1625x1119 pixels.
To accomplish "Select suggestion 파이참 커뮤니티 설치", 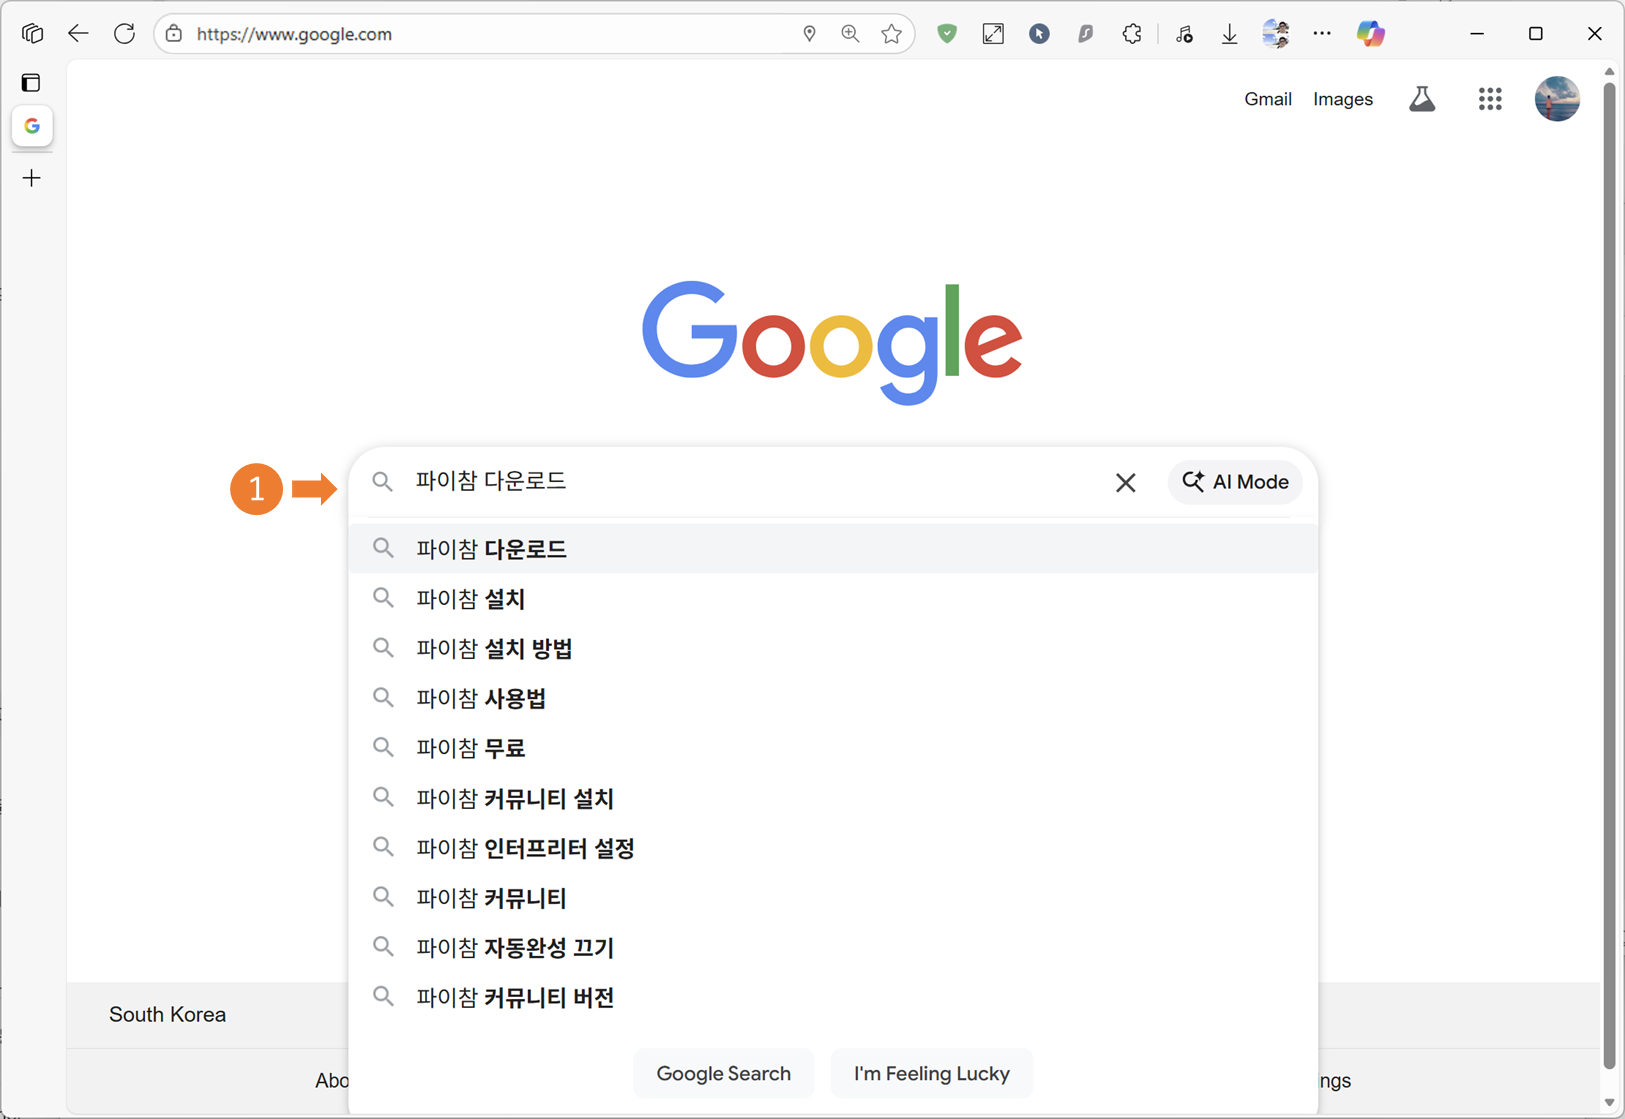I will 833,798.
